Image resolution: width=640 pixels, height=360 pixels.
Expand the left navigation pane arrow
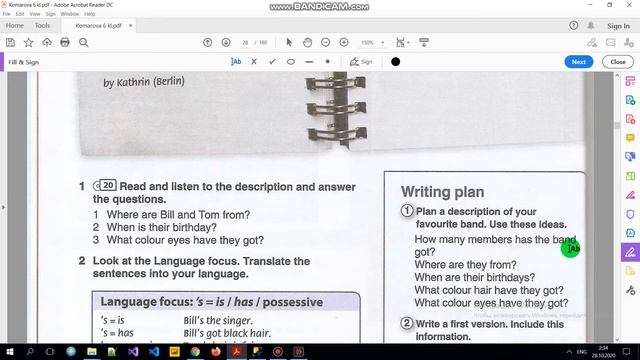(3, 207)
